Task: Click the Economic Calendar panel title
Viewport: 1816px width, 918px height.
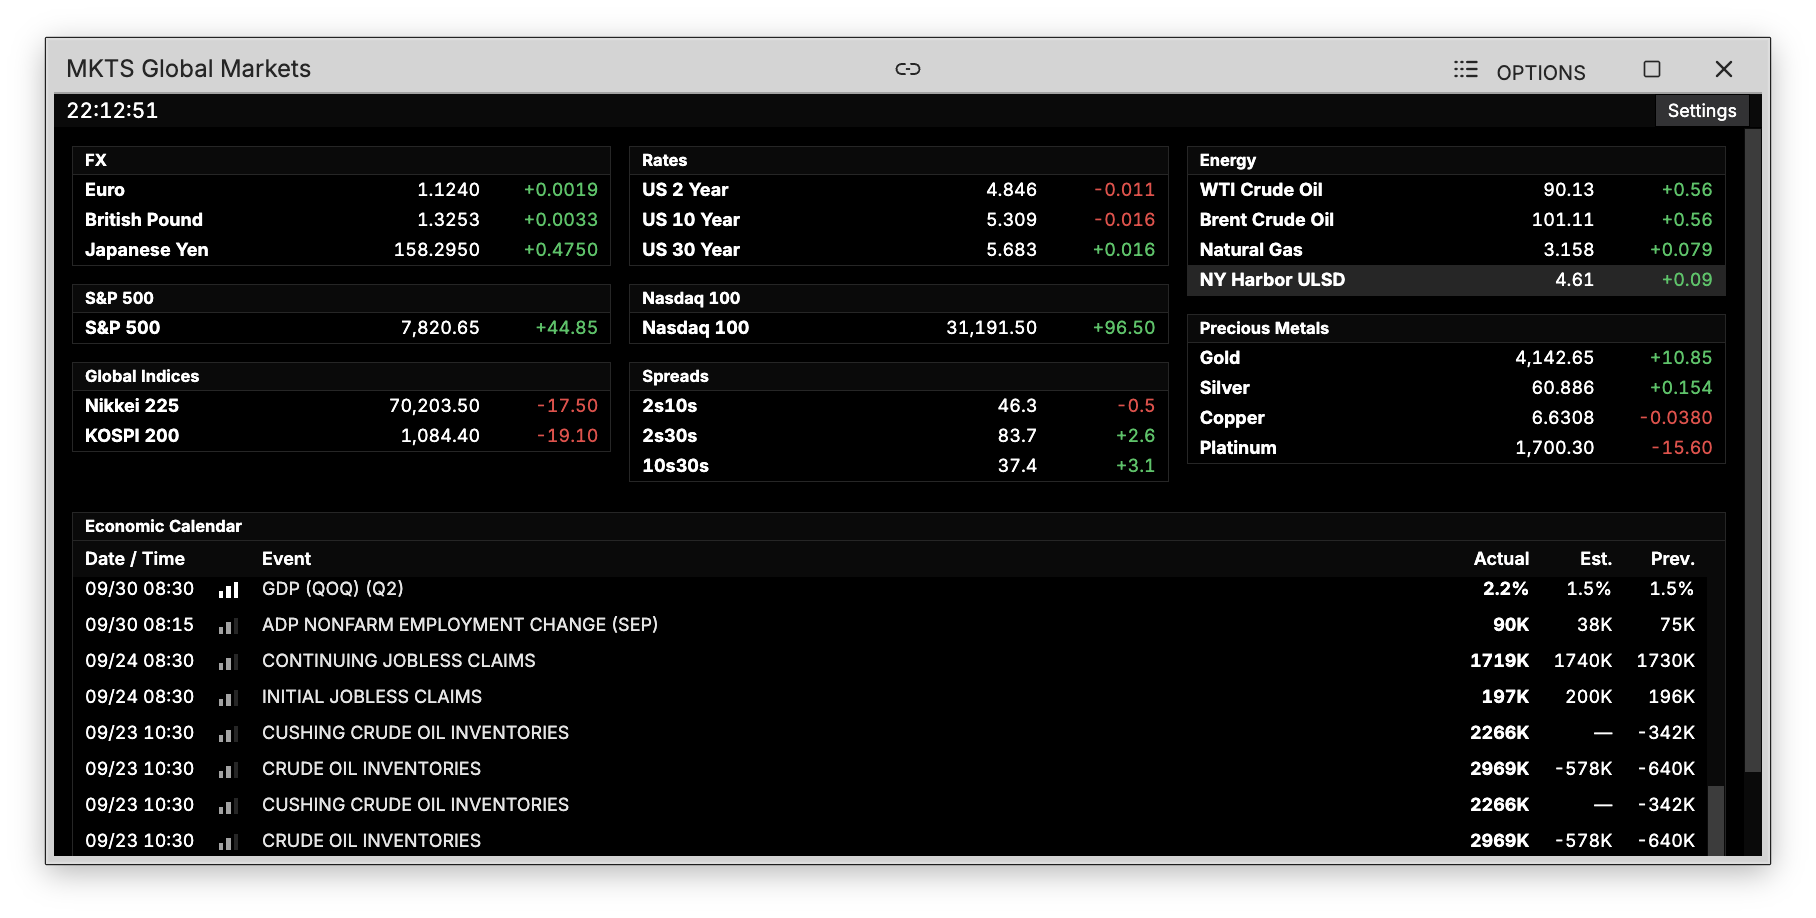Action: pyautogui.click(x=163, y=526)
